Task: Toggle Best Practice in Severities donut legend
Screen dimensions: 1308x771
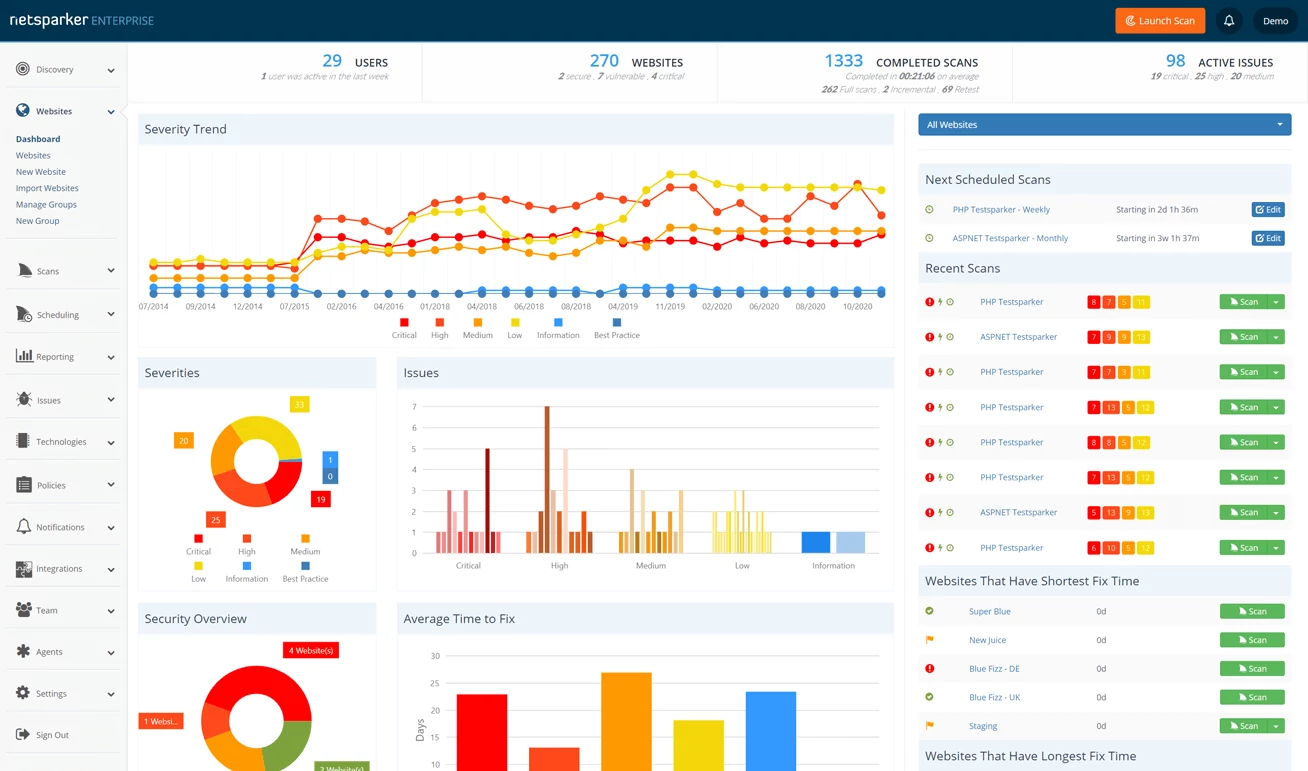Action: pyautogui.click(x=305, y=572)
